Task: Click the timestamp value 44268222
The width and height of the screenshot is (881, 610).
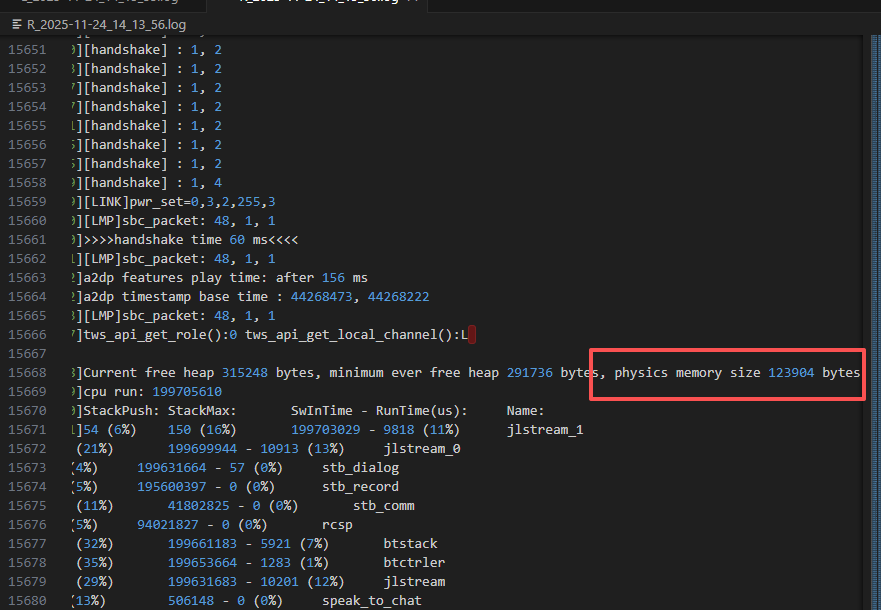Action: (398, 297)
